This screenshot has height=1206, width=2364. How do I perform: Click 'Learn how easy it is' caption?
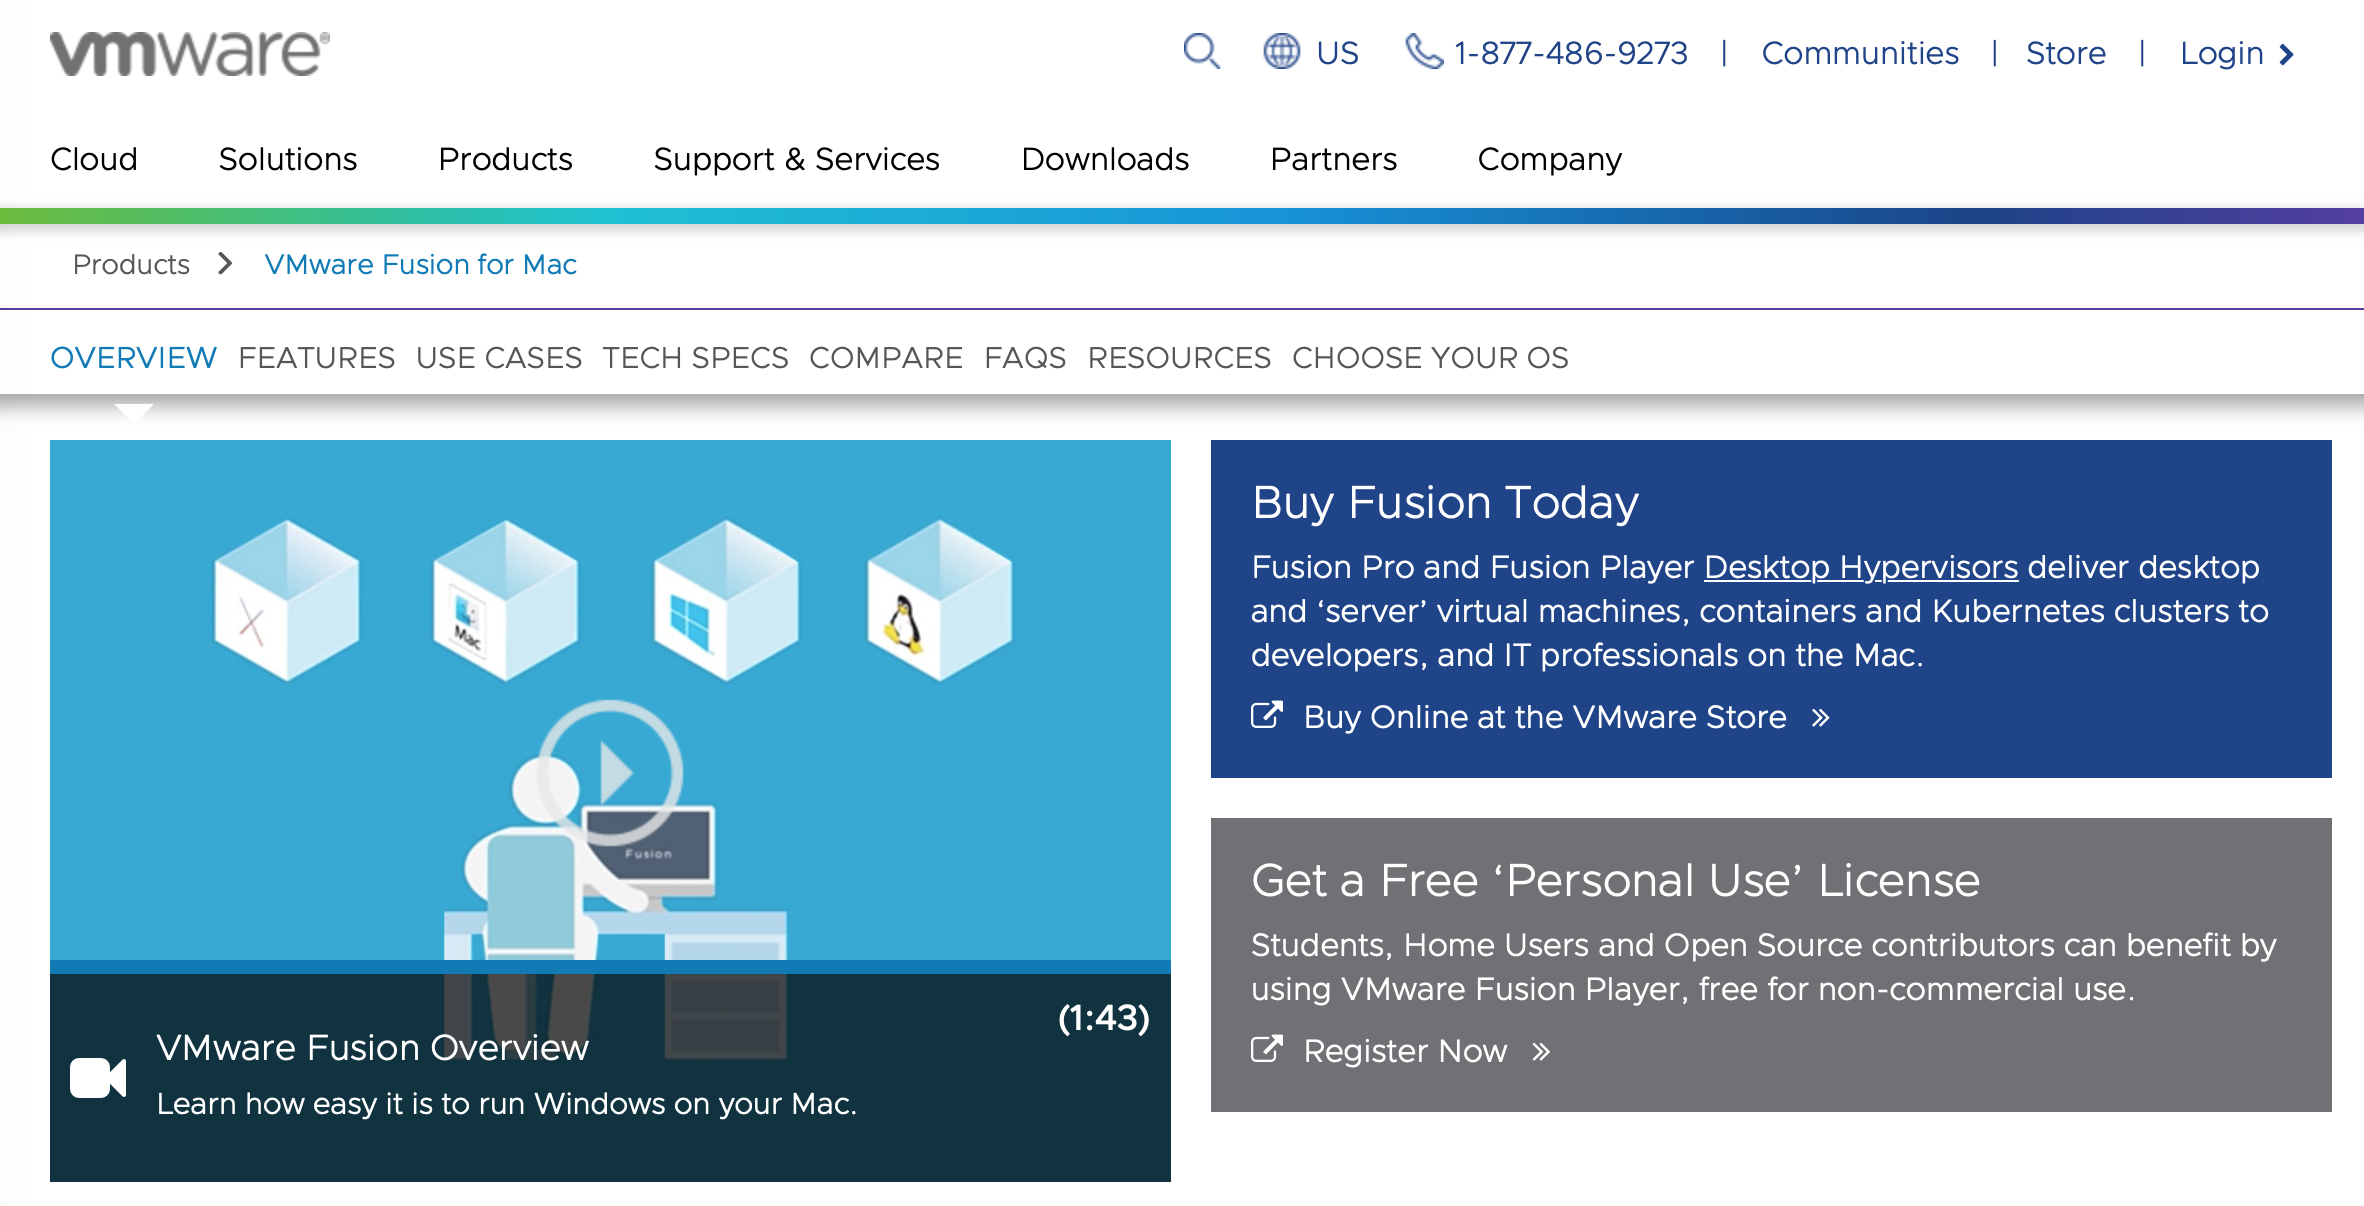point(507,1103)
